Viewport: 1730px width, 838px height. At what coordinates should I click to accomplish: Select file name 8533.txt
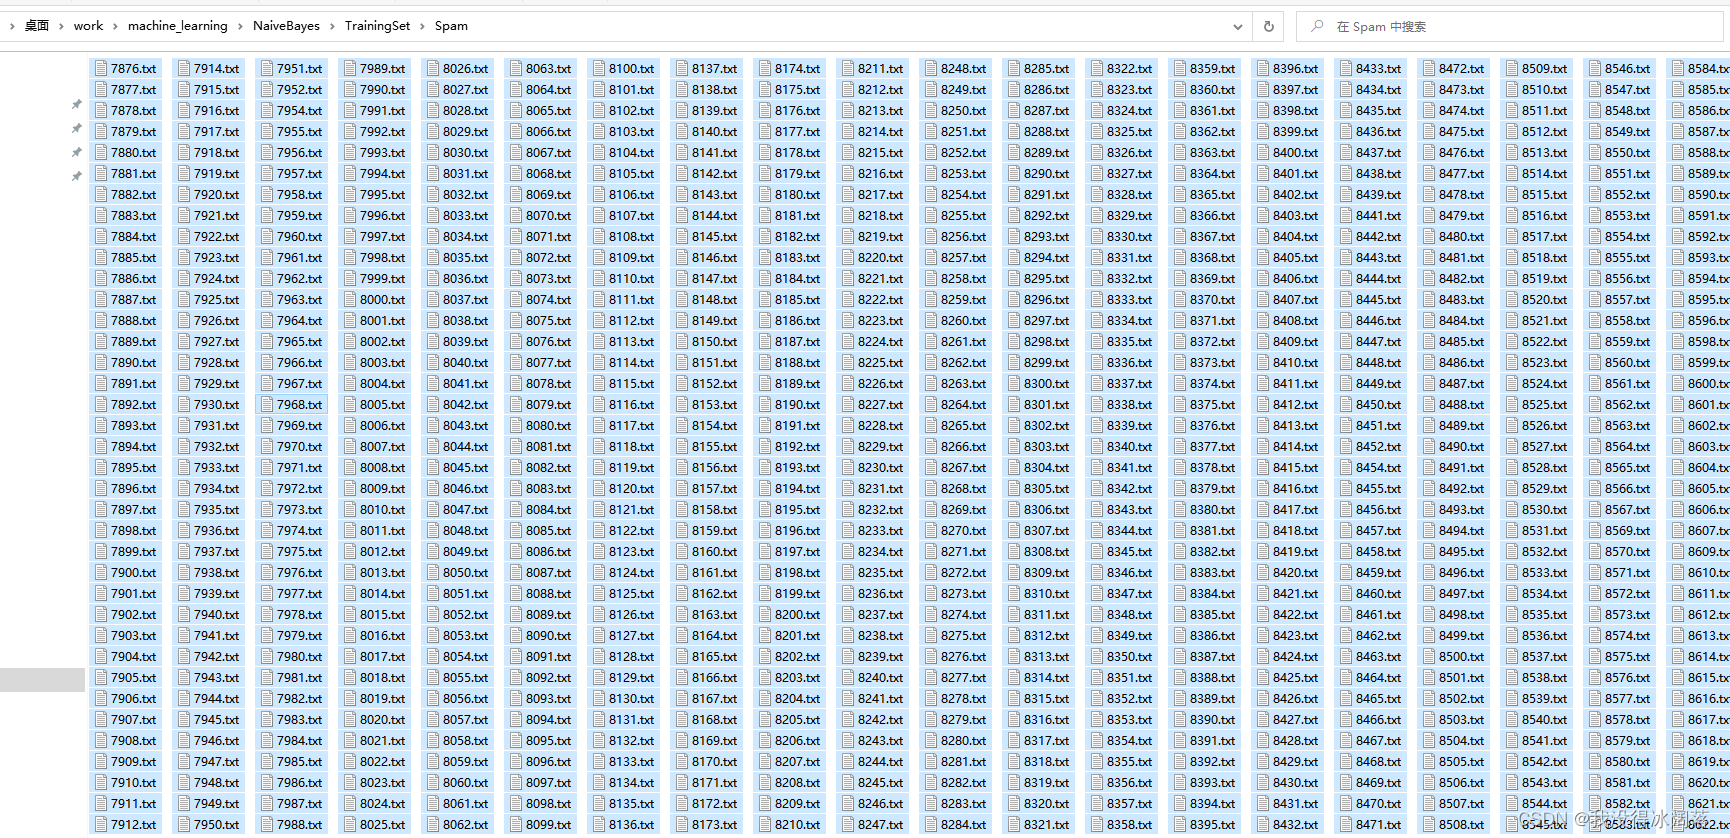(x=1545, y=573)
